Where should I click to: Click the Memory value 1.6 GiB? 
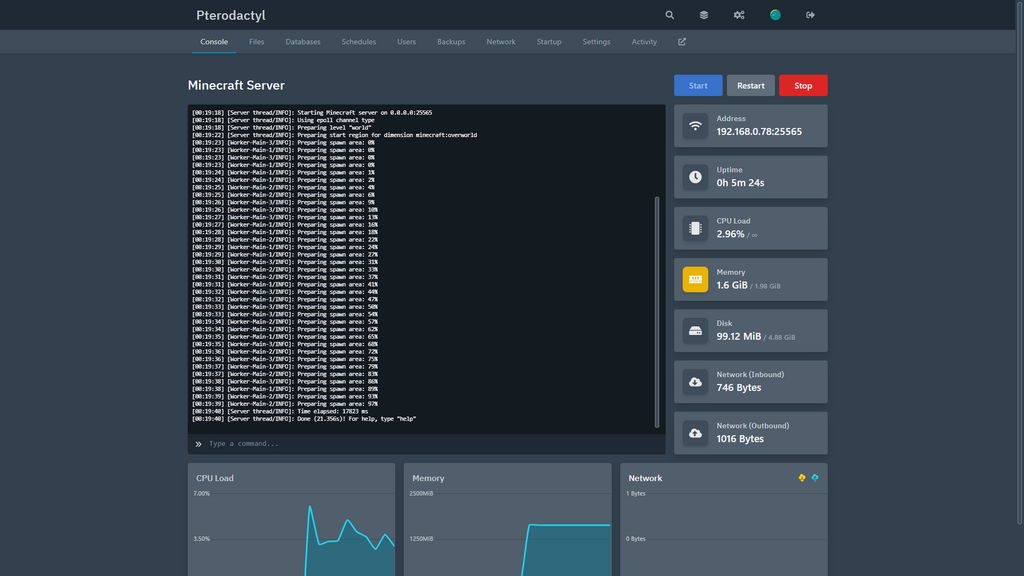731,285
